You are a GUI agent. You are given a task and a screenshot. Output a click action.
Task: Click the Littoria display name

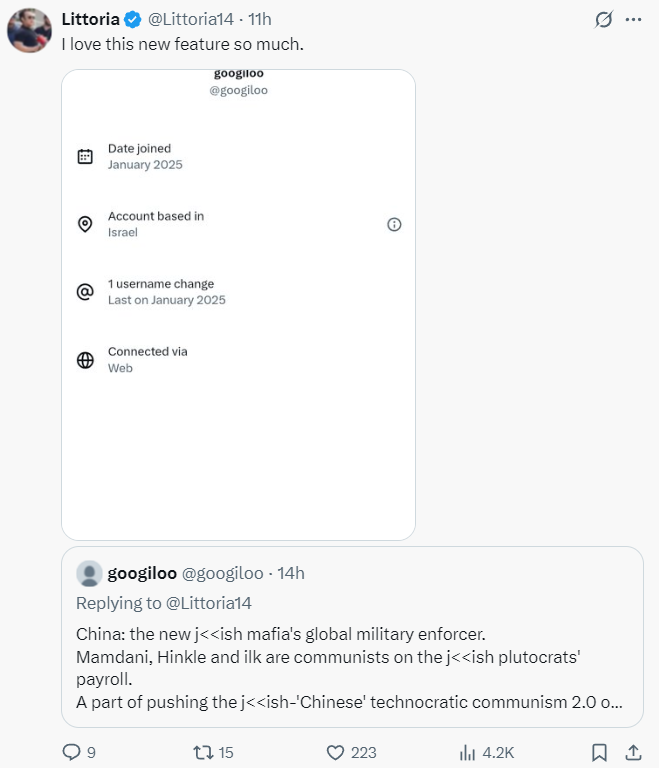90,20
